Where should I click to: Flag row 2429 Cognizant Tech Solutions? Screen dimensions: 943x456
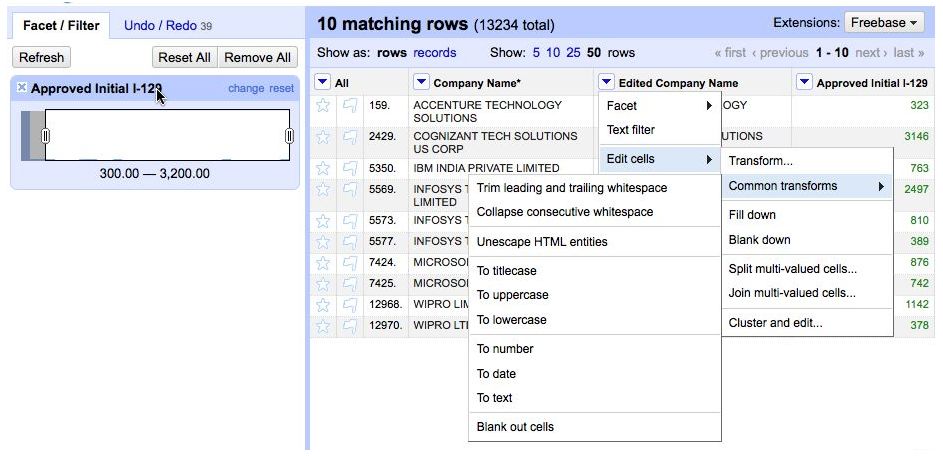pyautogui.click(x=349, y=137)
